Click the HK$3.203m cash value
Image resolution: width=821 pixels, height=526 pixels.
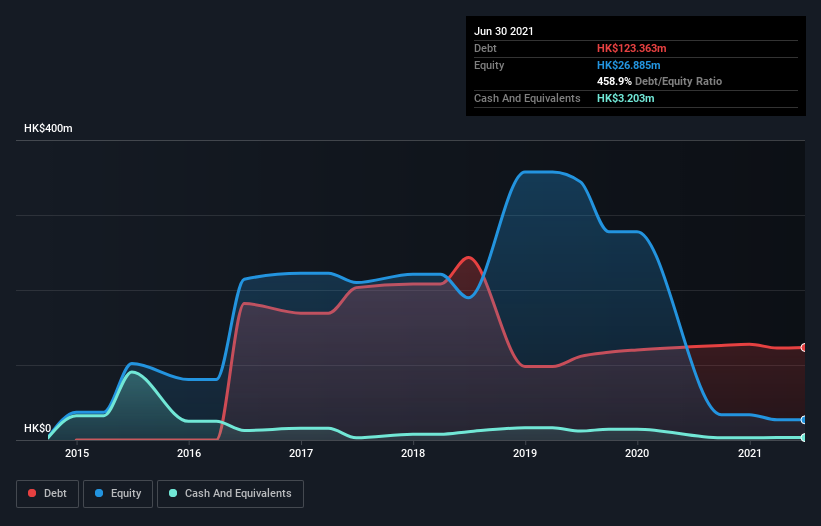[625, 98]
